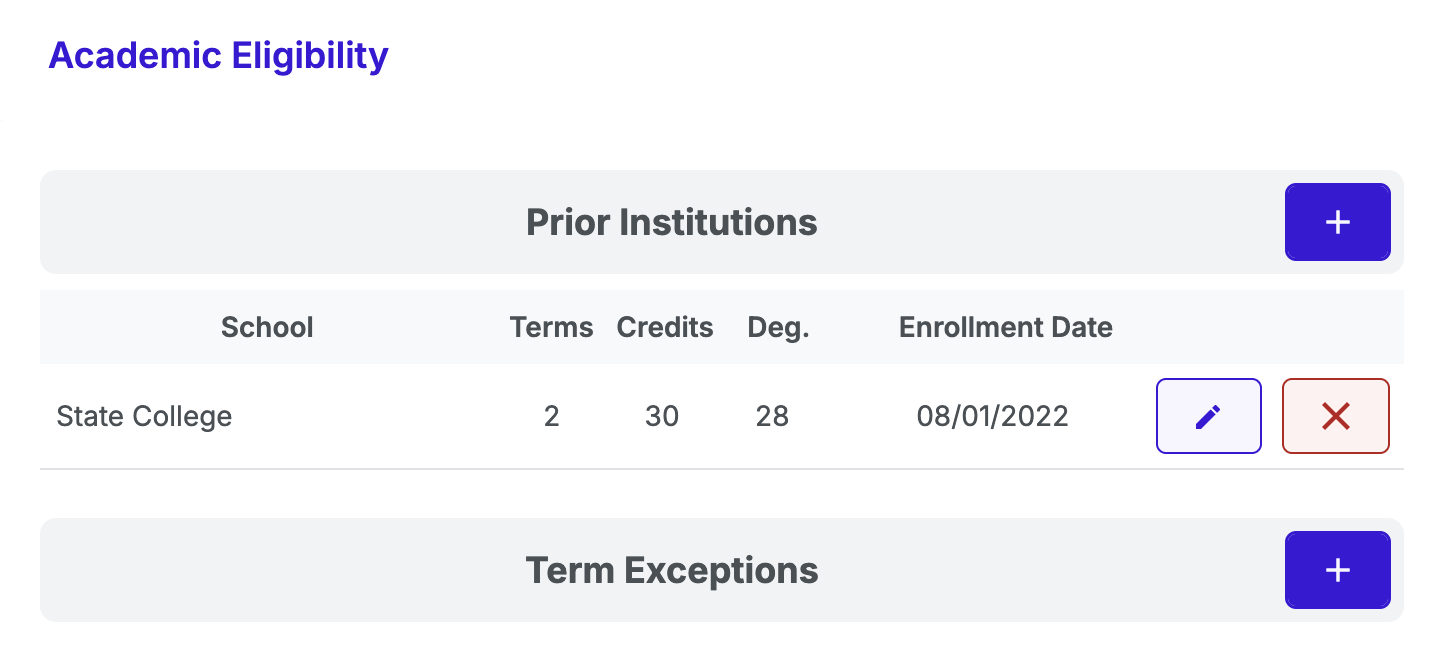Click the Enrollment Date column header

(1005, 327)
